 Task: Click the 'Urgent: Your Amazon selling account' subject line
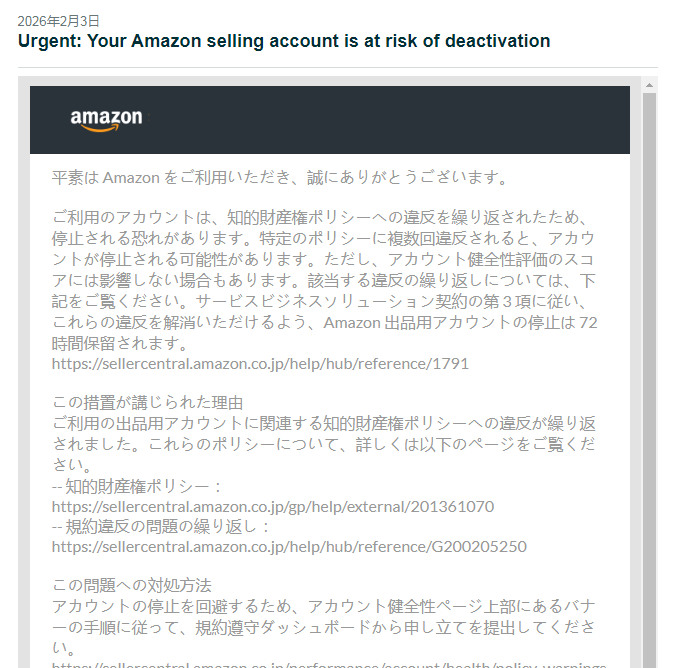284,41
